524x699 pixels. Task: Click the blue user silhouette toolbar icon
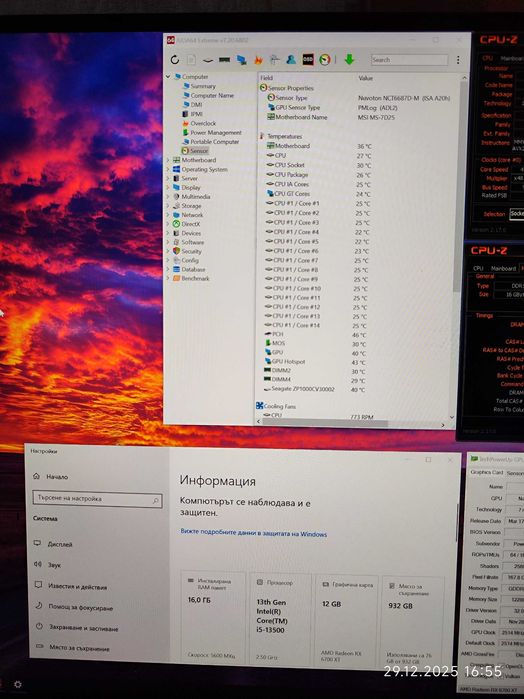291,59
